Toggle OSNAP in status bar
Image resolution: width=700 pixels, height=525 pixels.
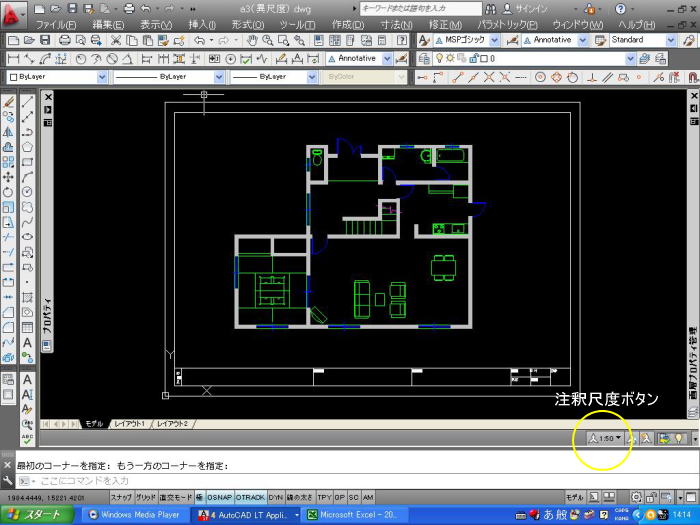tap(219, 497)
